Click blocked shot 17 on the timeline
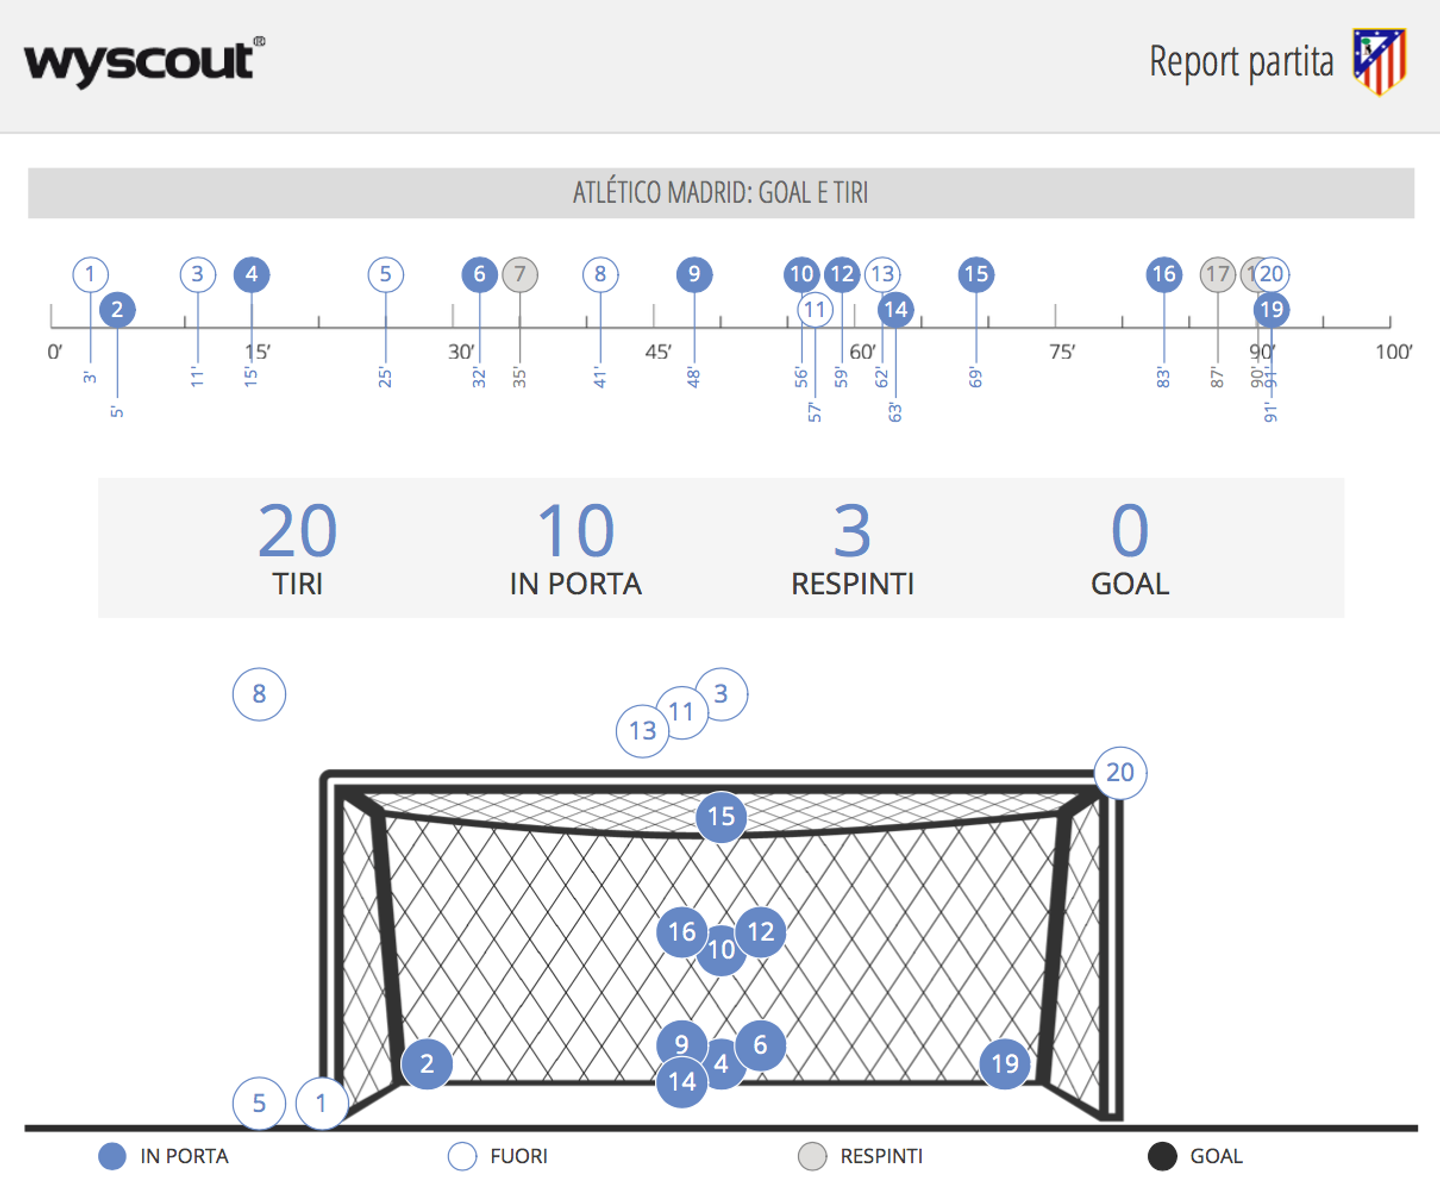 pyautogui.click(x=1218, y=274)
